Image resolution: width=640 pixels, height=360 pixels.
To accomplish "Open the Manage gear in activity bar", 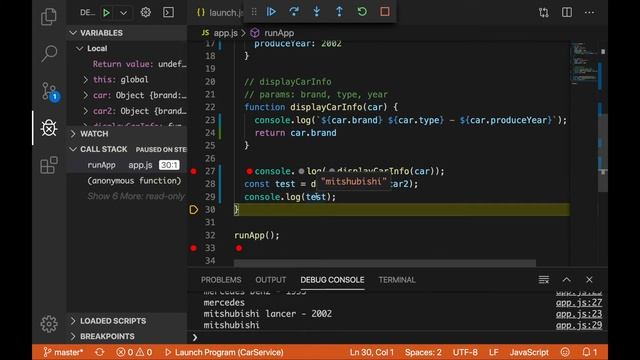I will point(49,324).
